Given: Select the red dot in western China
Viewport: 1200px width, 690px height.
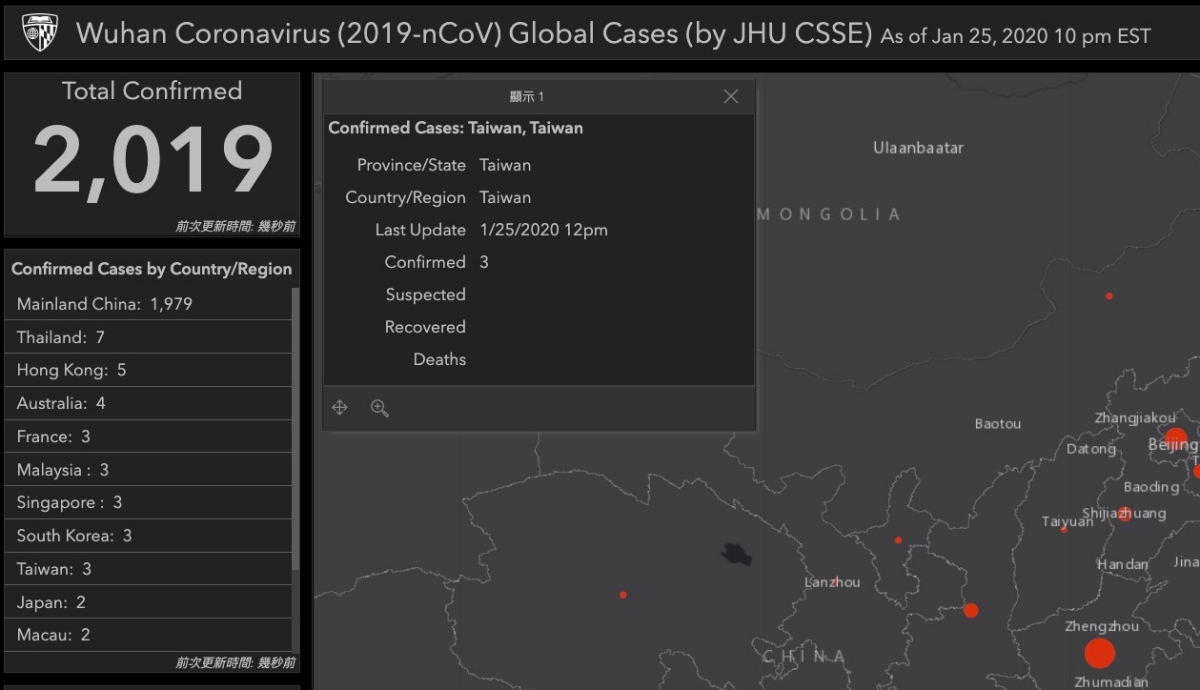Looking at the screenshot, I should coord(623,595).
